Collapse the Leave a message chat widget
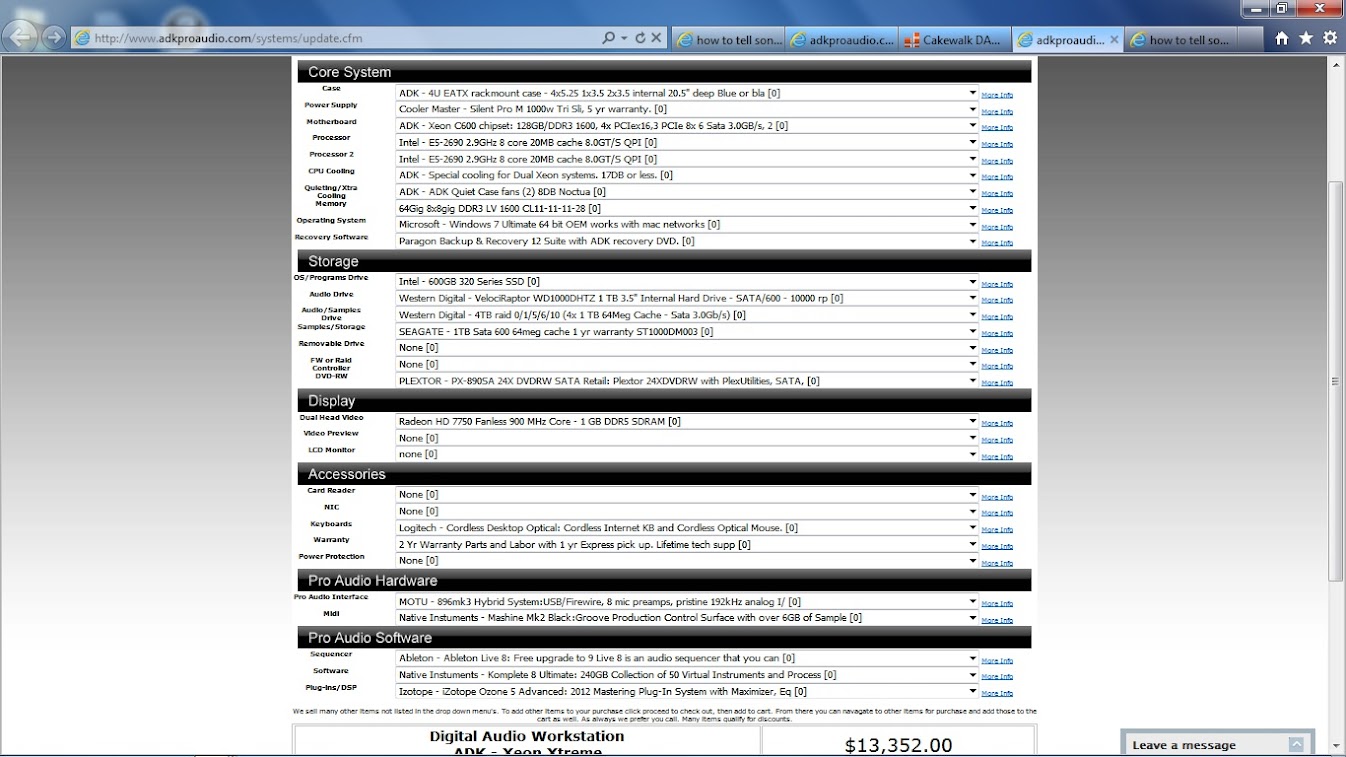This screenshot has height=757, width=1346. [x=1296, y=744]
